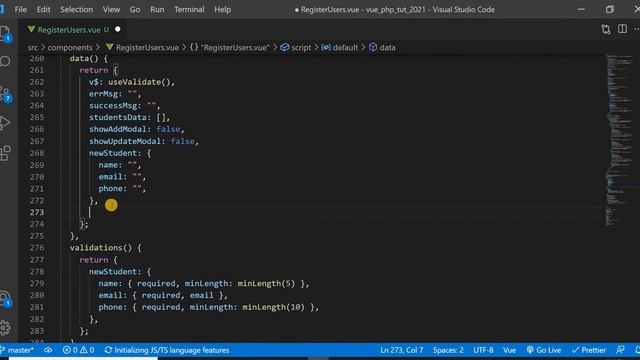Click the master branch indicator in status bar
This screenshot has width=640, height=360.
(x=17, y=350)
